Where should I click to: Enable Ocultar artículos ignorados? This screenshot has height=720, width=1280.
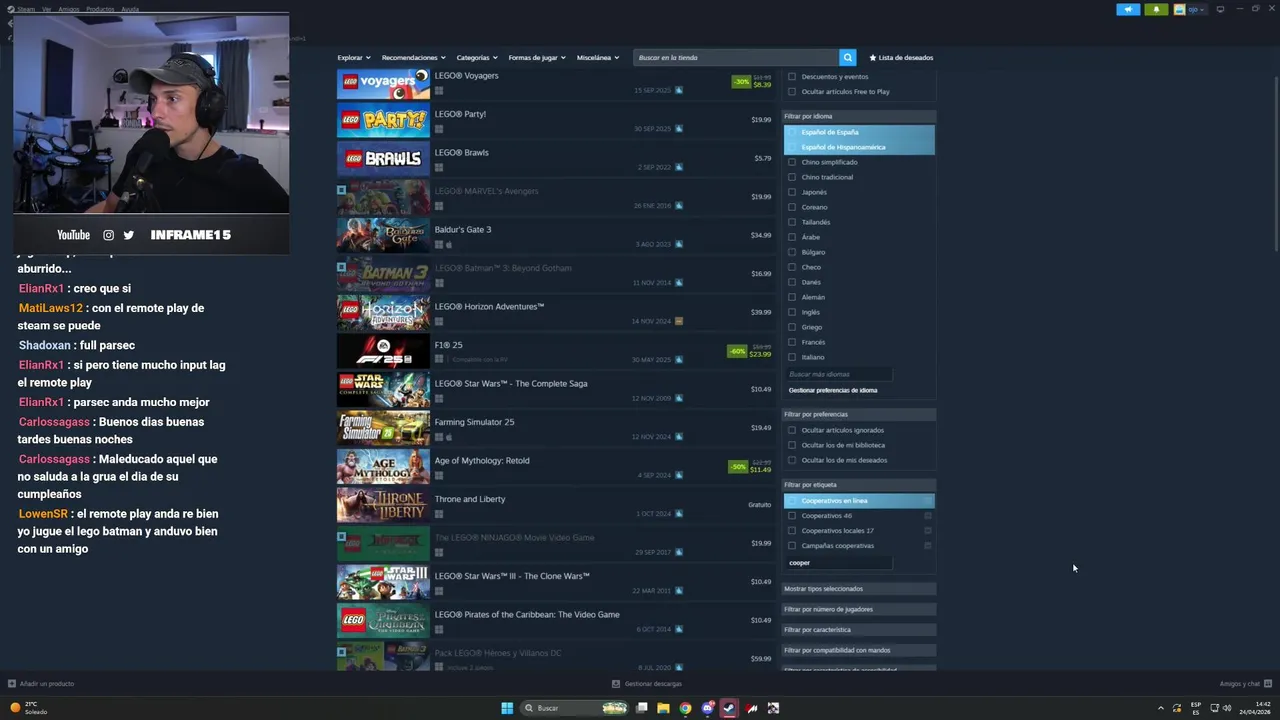pos(792,430)
